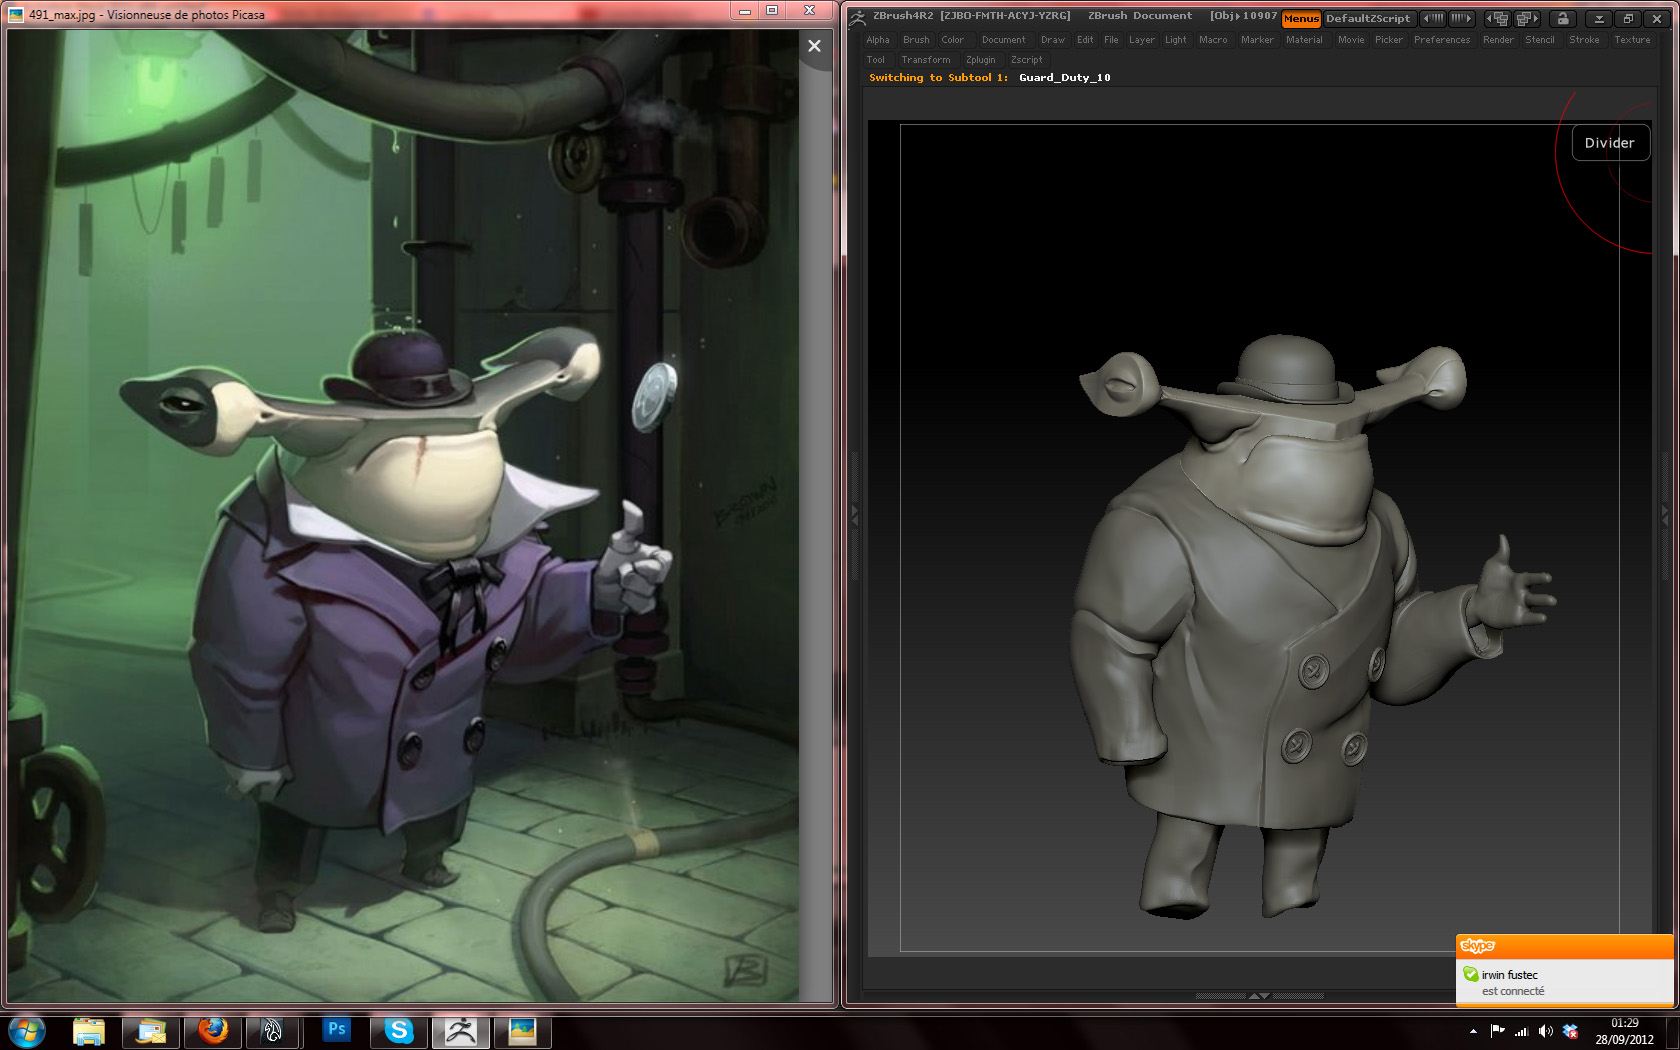This screenshot has height=1050, width=1680.
Task: Open the Movie palette menu
Action: (x=1351, y=40)
